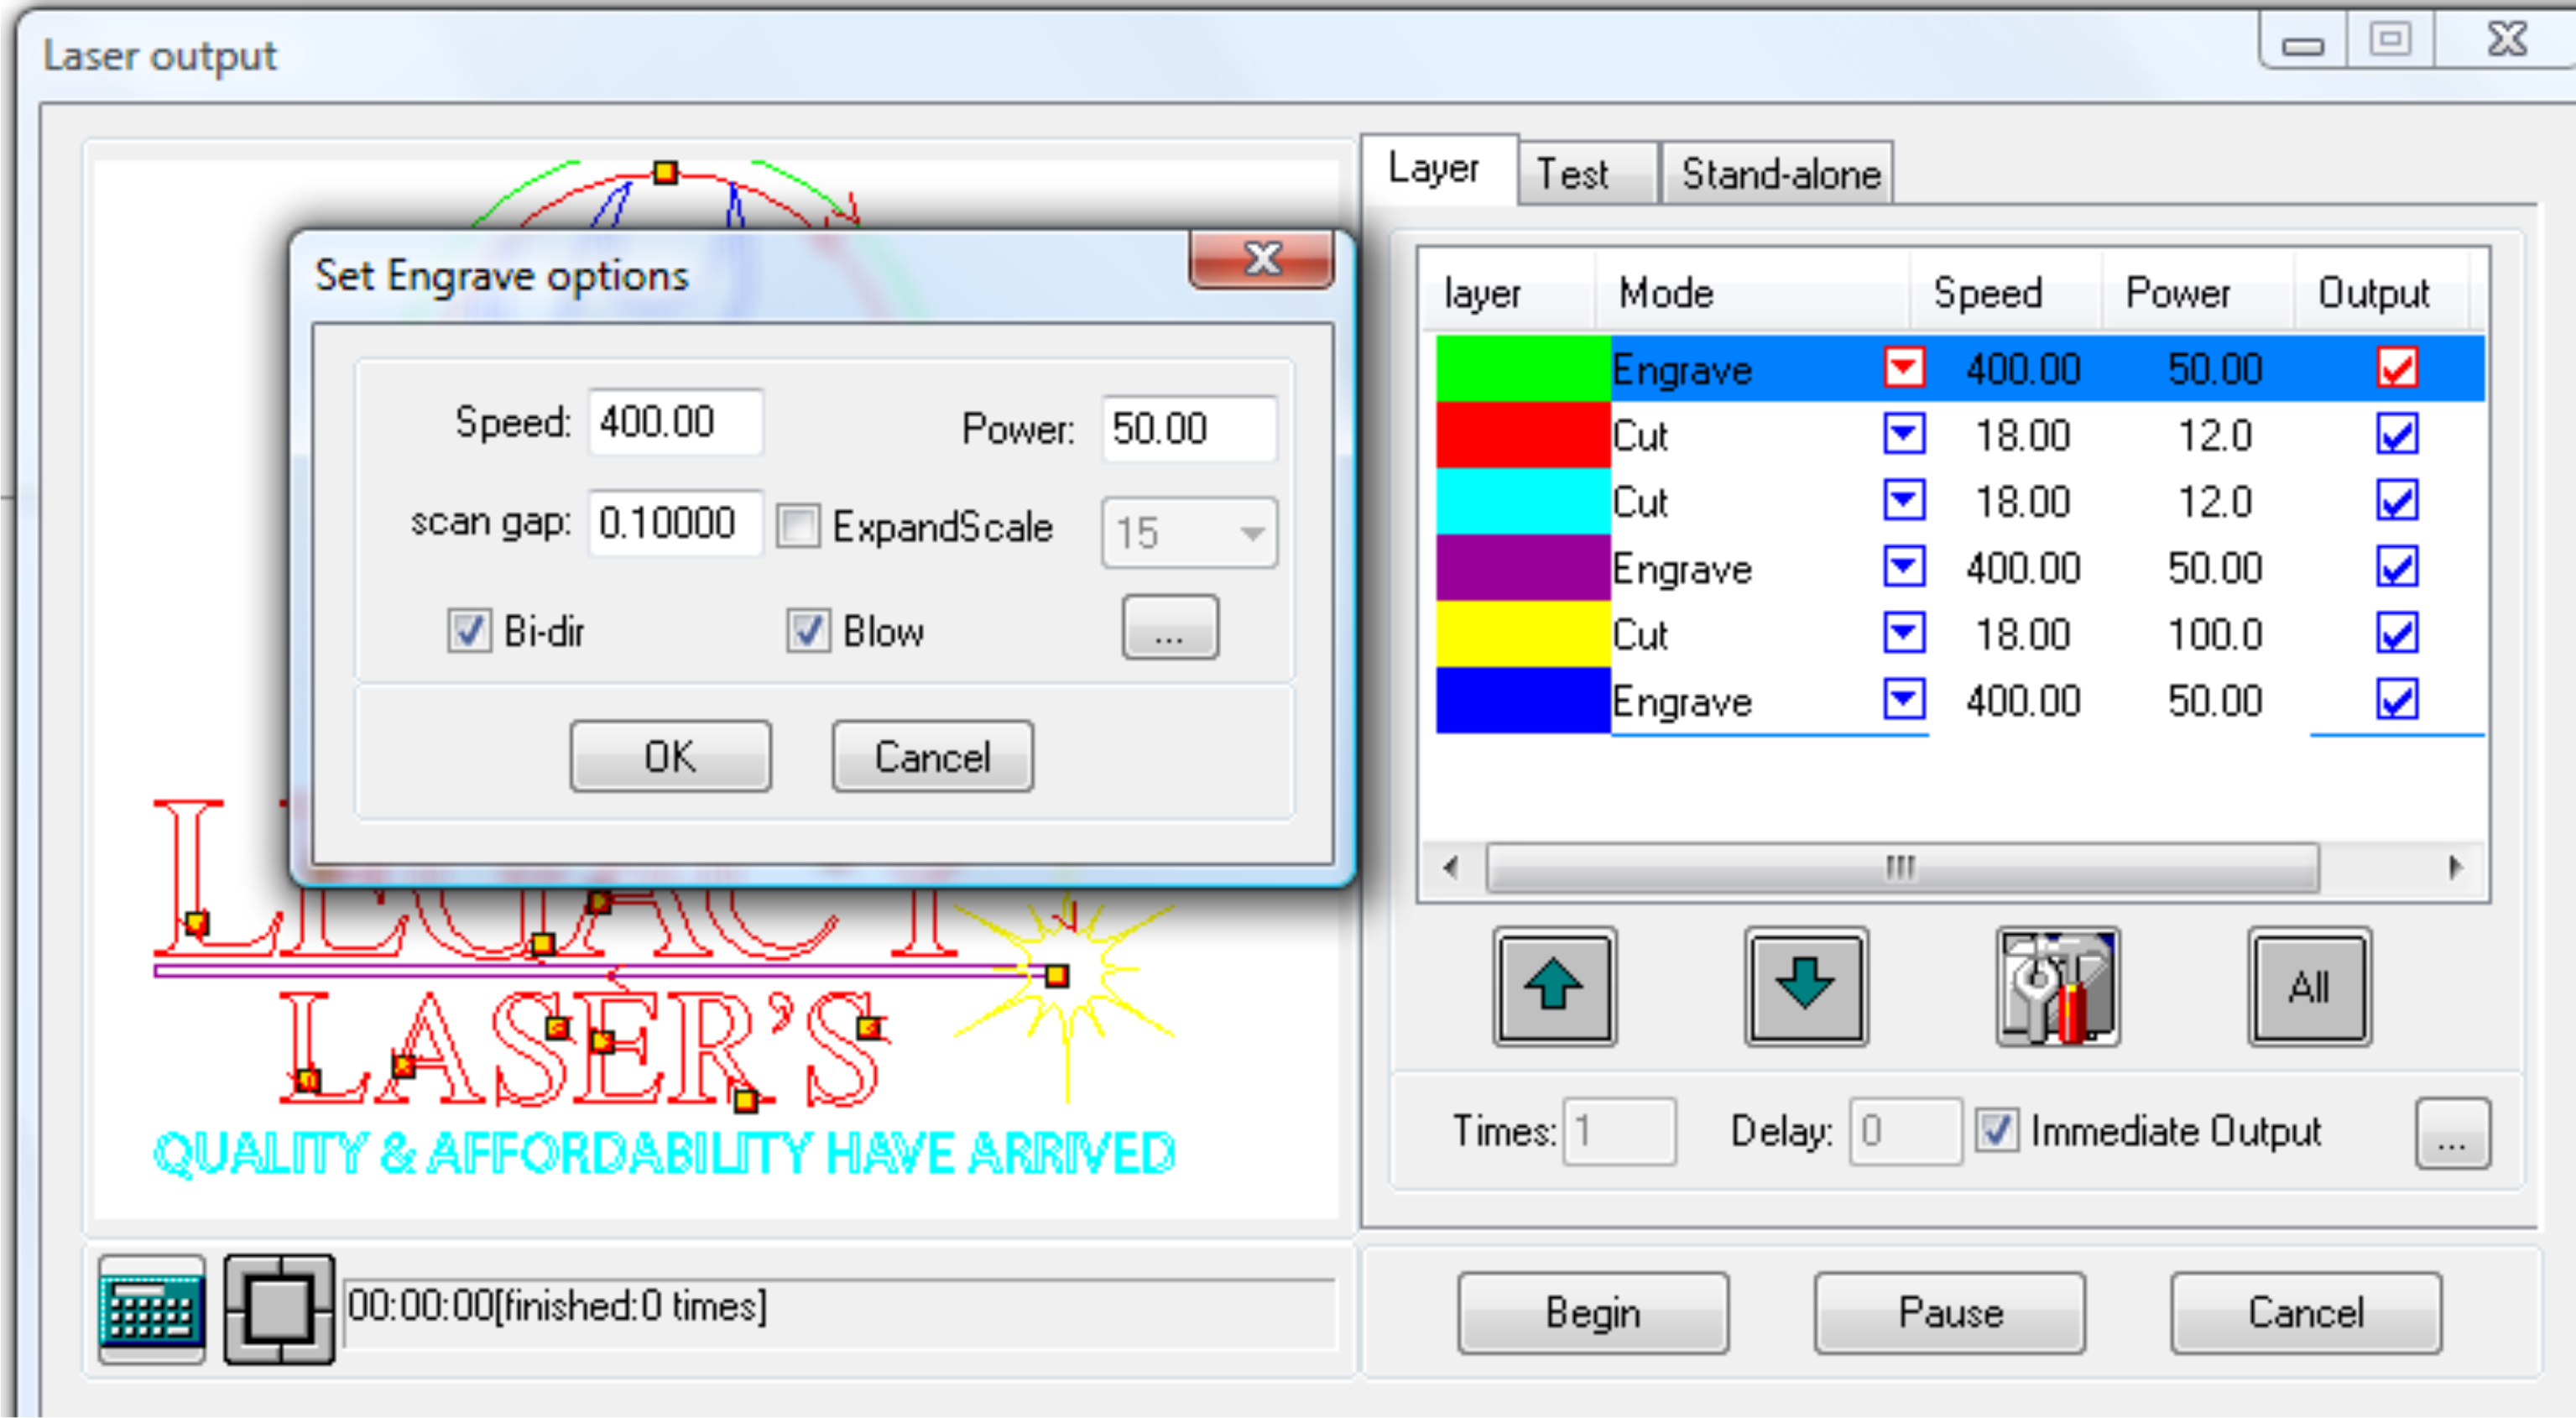This screenshot has height=1418, width=2576.
Task: Click the All layers button
Action: [x=2309, y=986]
